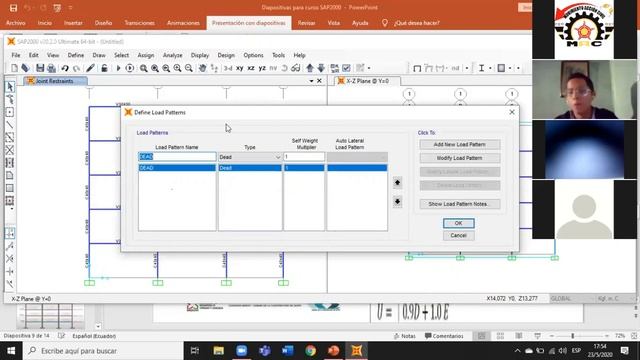Click the Perspective Toggle glasses icon

pos(296,68)
